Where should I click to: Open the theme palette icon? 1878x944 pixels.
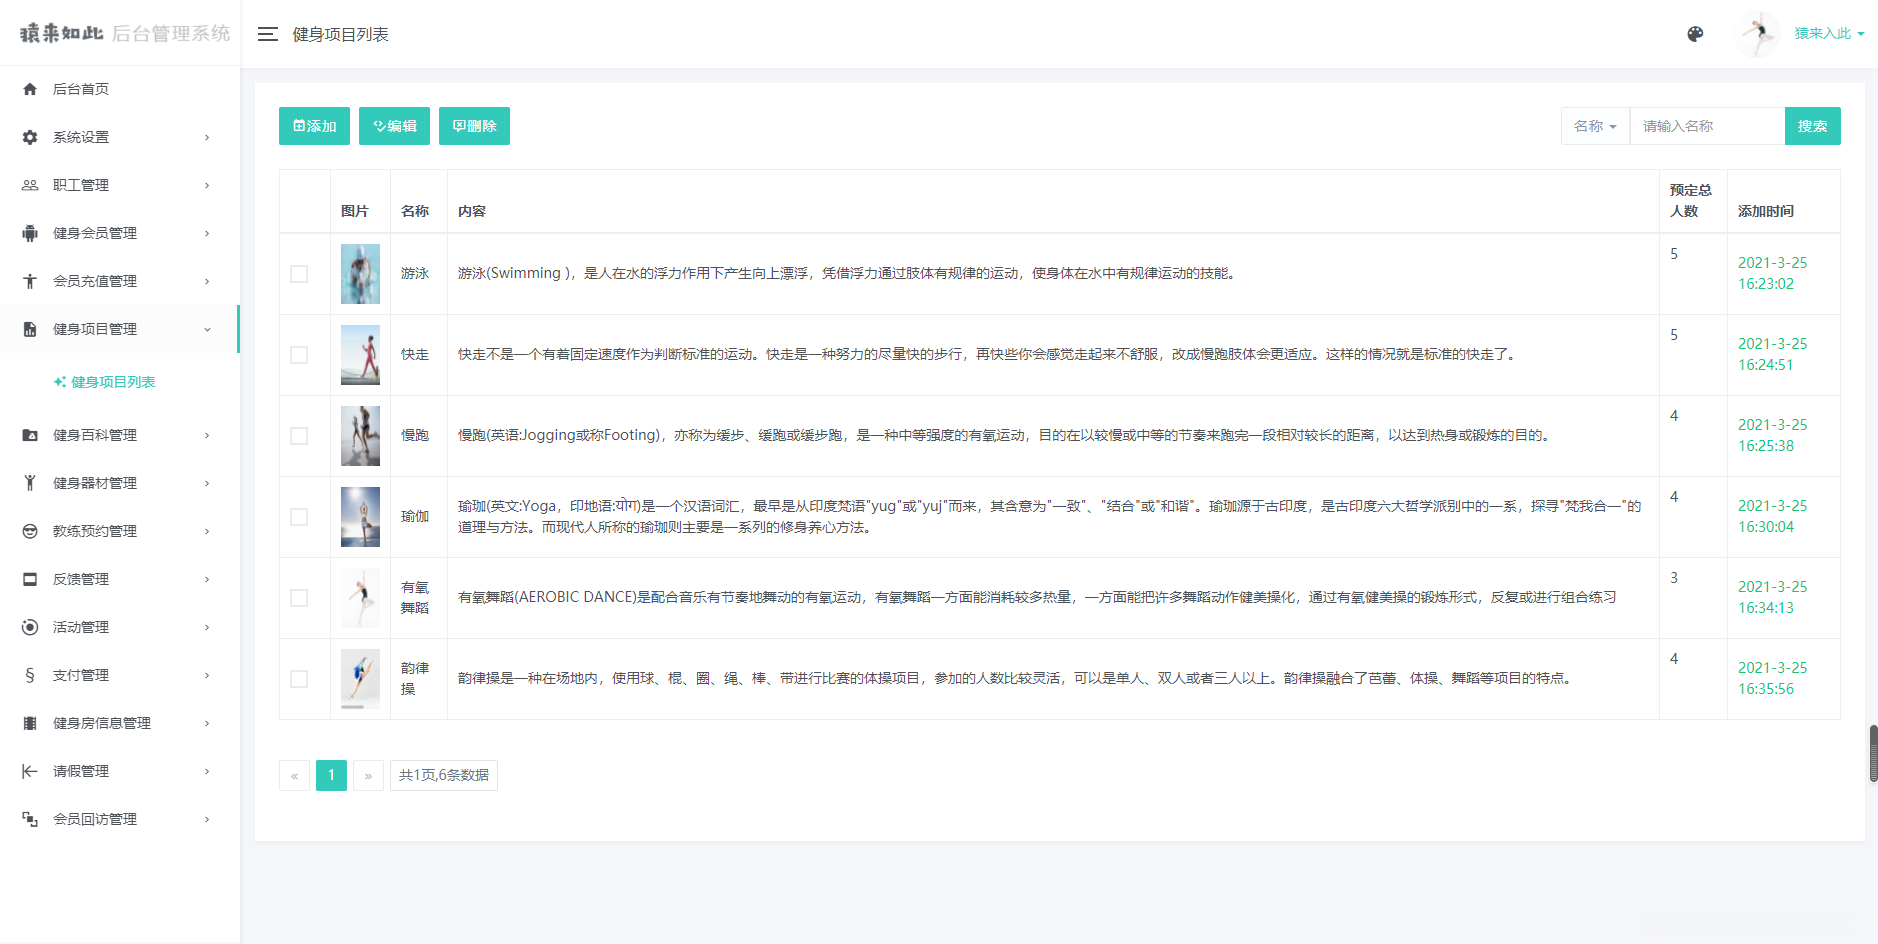coord(1695,34)
